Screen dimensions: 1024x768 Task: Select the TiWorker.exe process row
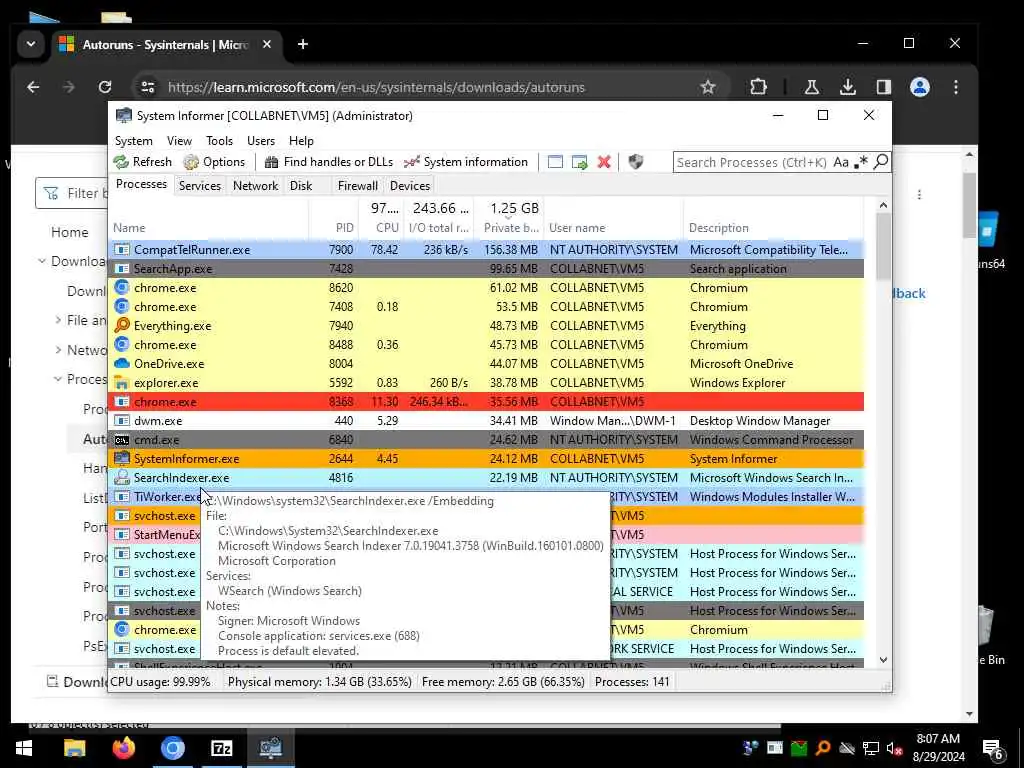pos(487,497)
